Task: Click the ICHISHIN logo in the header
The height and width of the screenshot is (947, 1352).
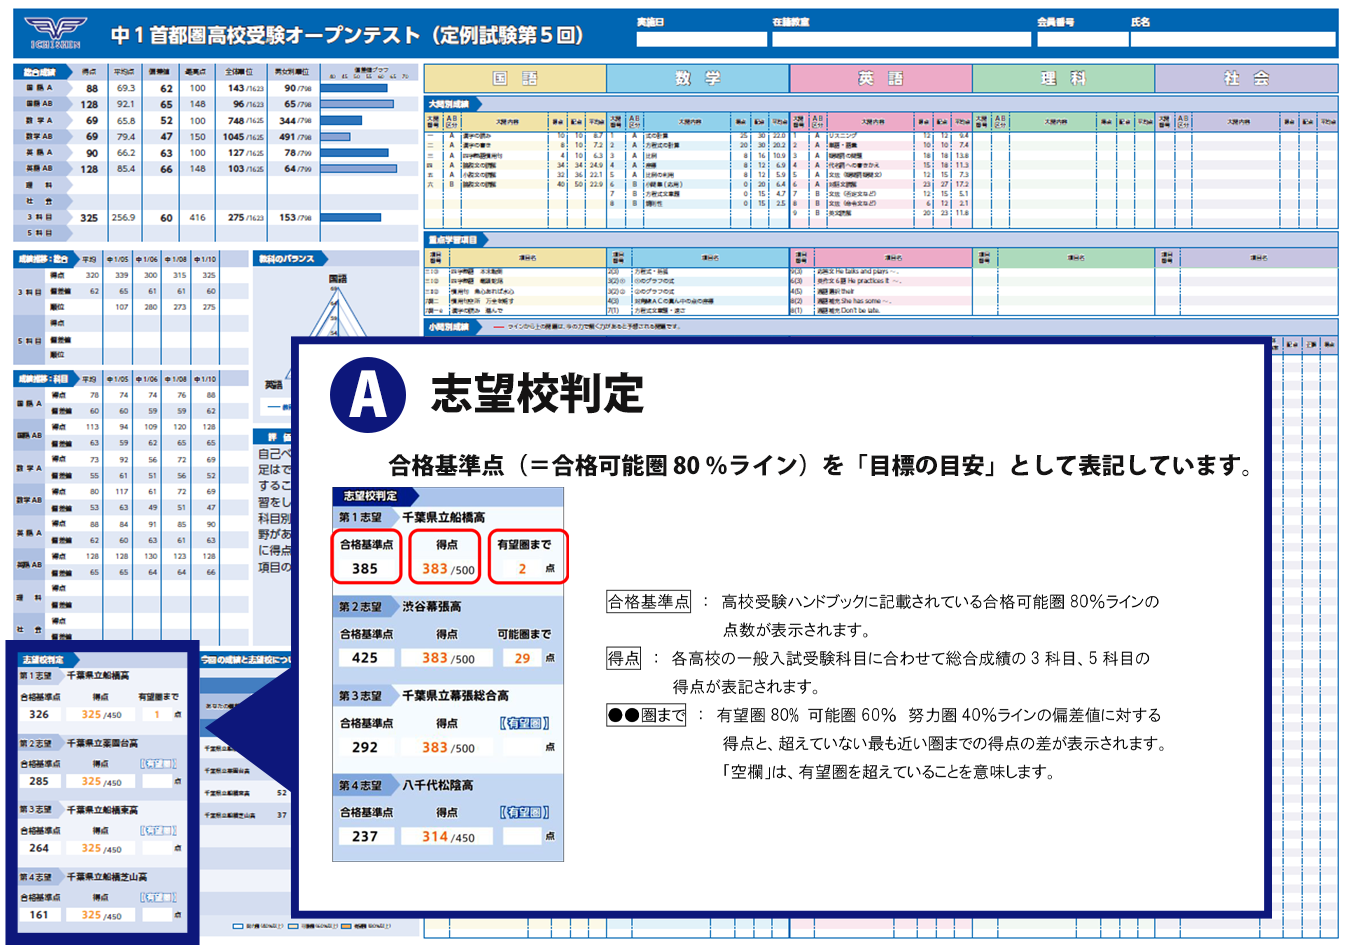Action: [x=55, y=33]
